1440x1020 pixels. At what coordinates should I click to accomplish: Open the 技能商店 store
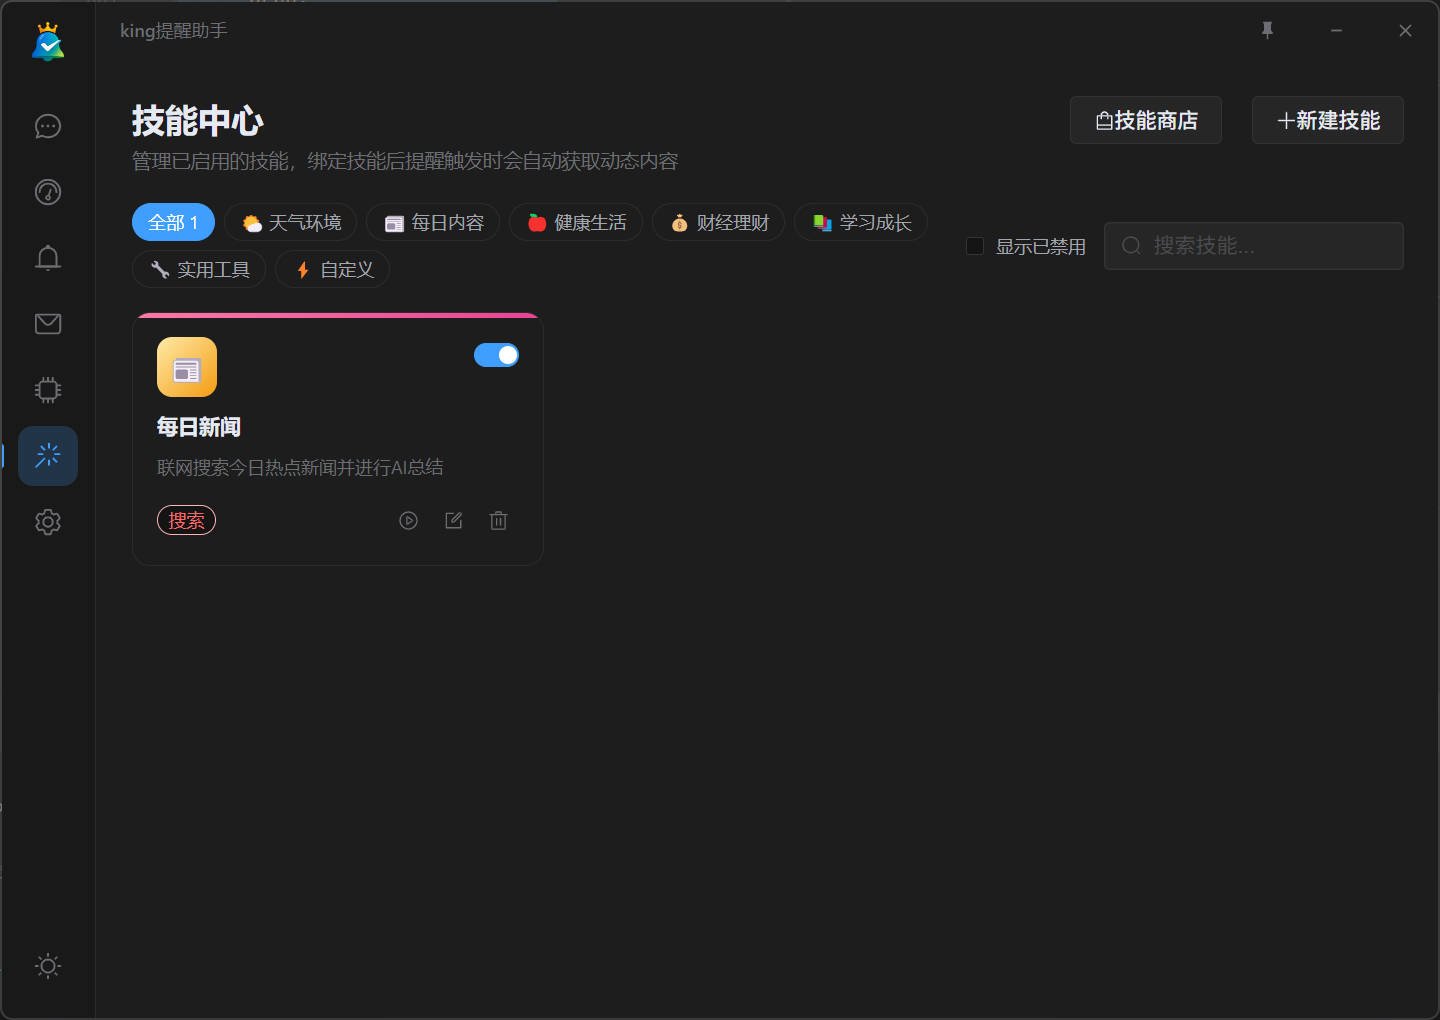pos(1145,120)
